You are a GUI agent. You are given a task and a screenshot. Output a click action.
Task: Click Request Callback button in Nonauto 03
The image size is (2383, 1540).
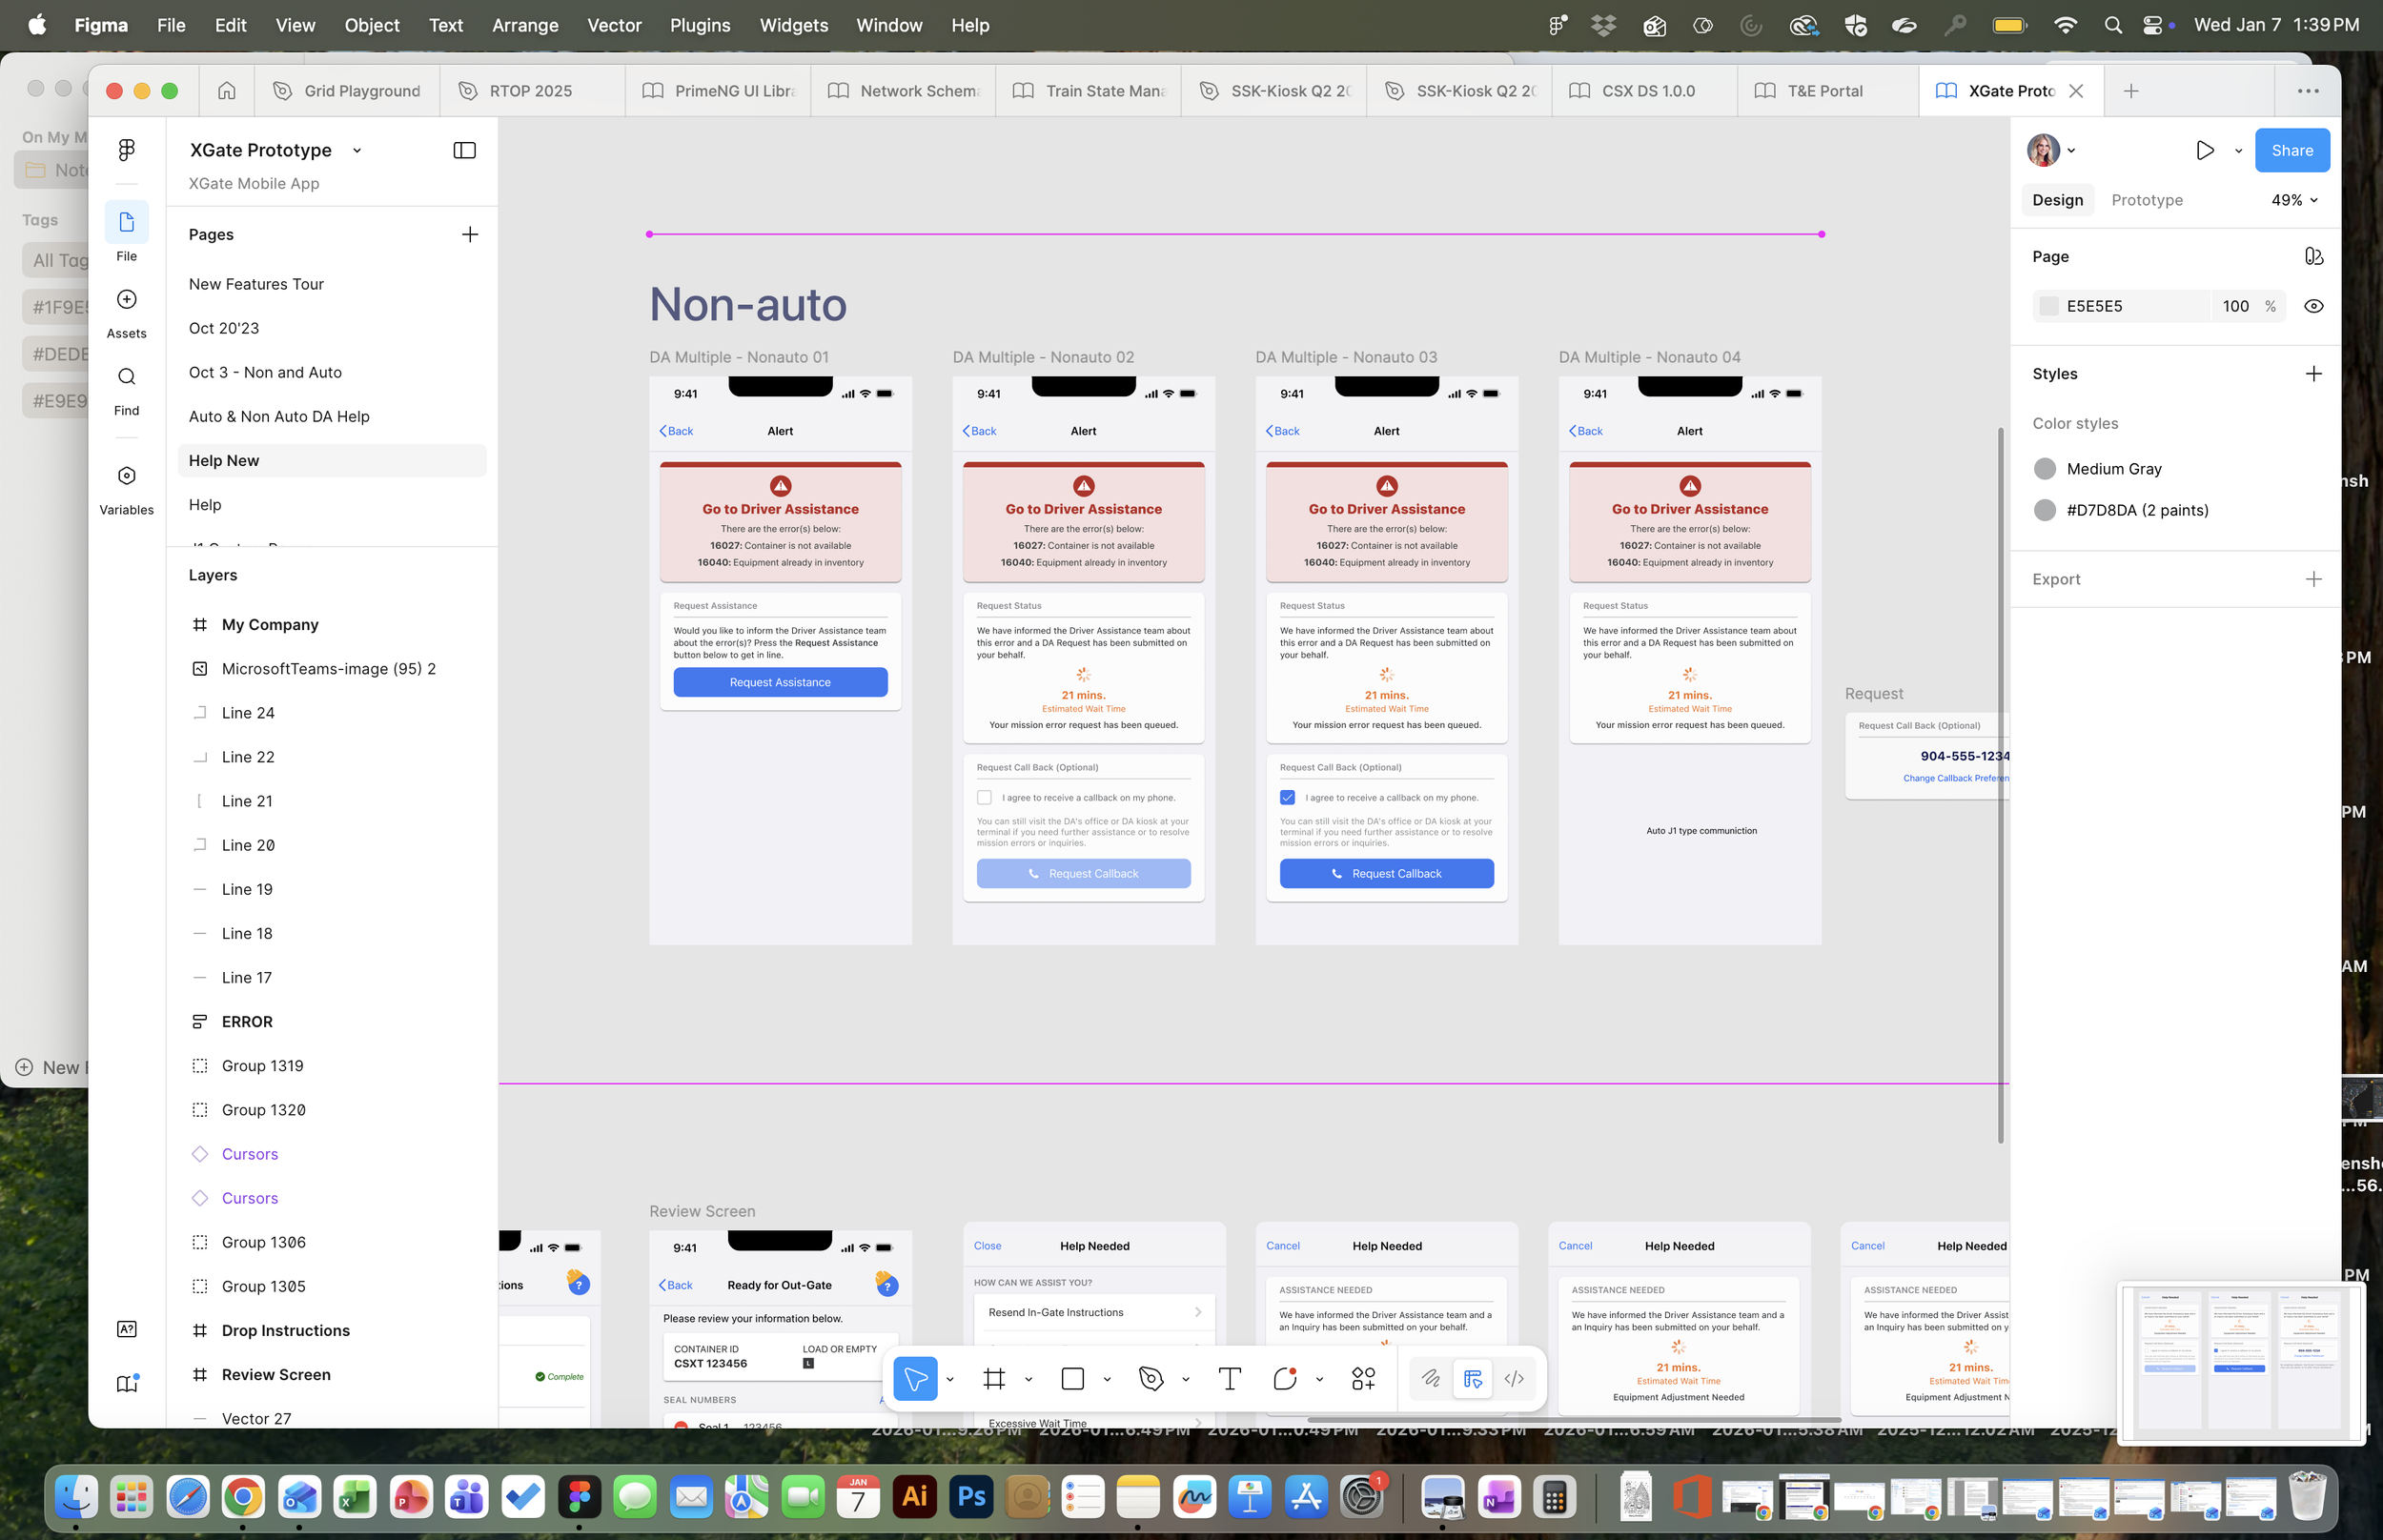(x=1386, y=873)
